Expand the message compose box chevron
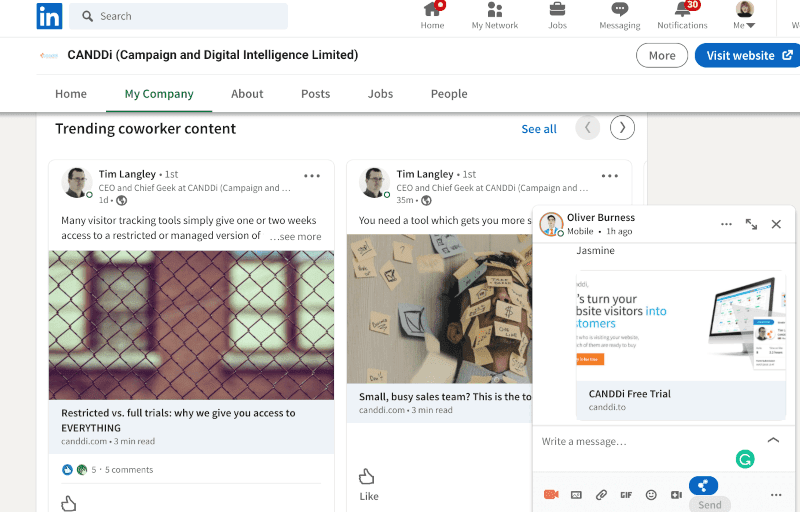This screenshot has height=512, width=800. click(x=773, y=440)
